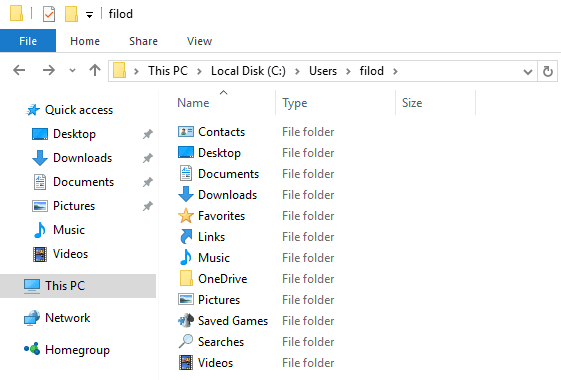
Task: Expand the address bar history dropdown
Action: coord(528,72)
